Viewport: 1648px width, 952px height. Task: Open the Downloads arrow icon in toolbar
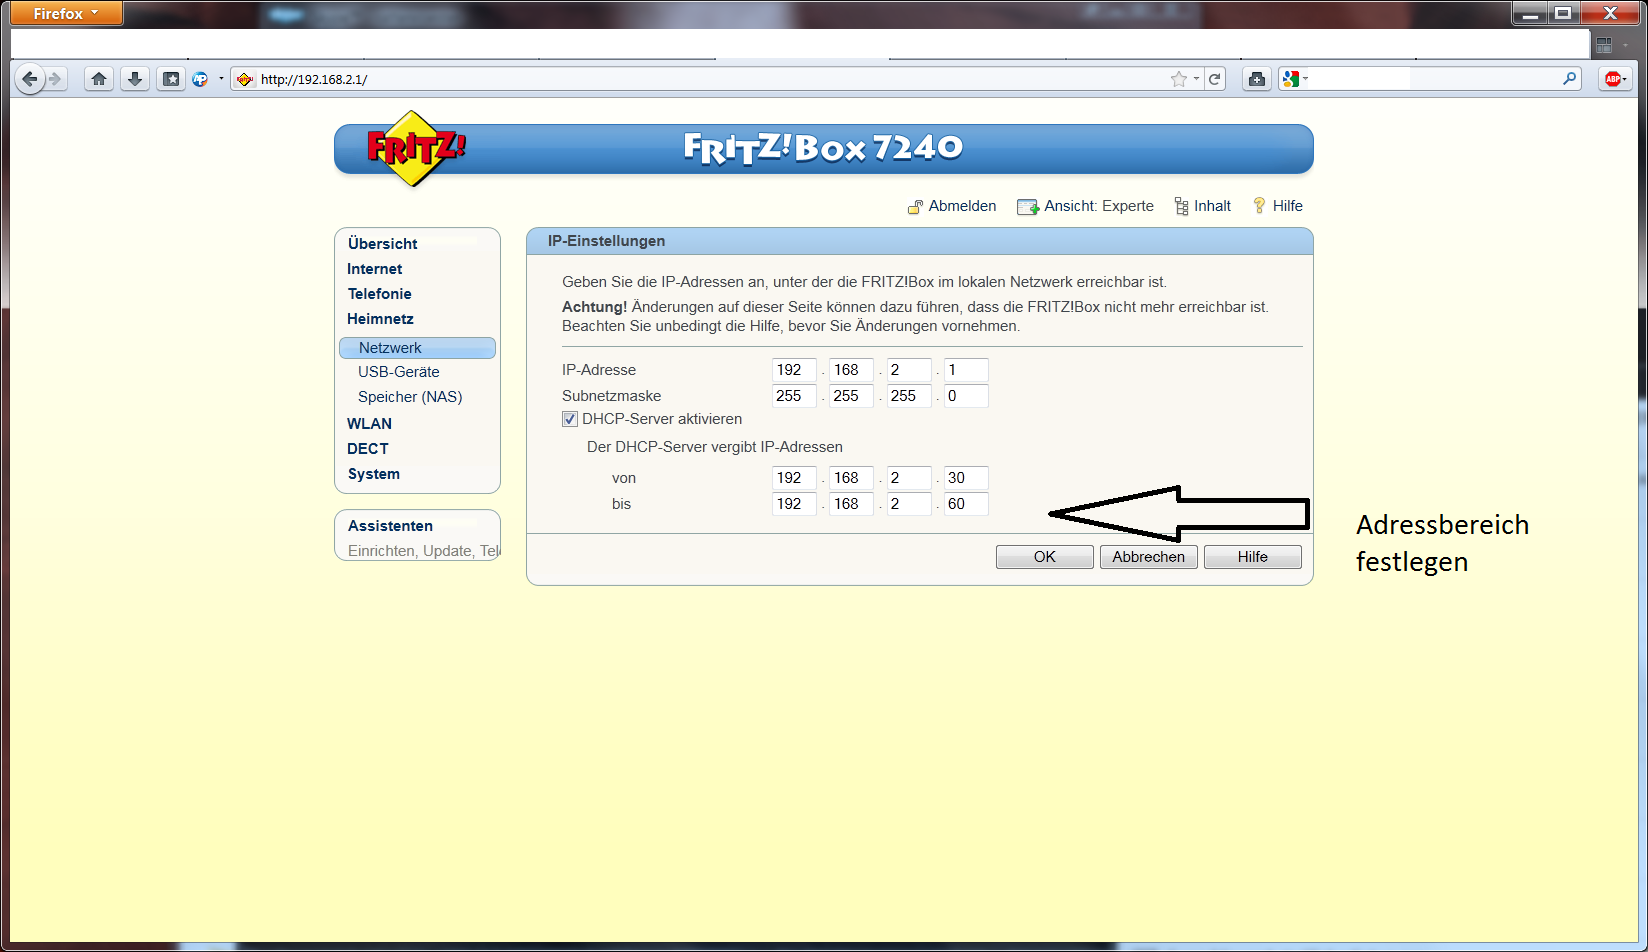click(x=135, y=78)
